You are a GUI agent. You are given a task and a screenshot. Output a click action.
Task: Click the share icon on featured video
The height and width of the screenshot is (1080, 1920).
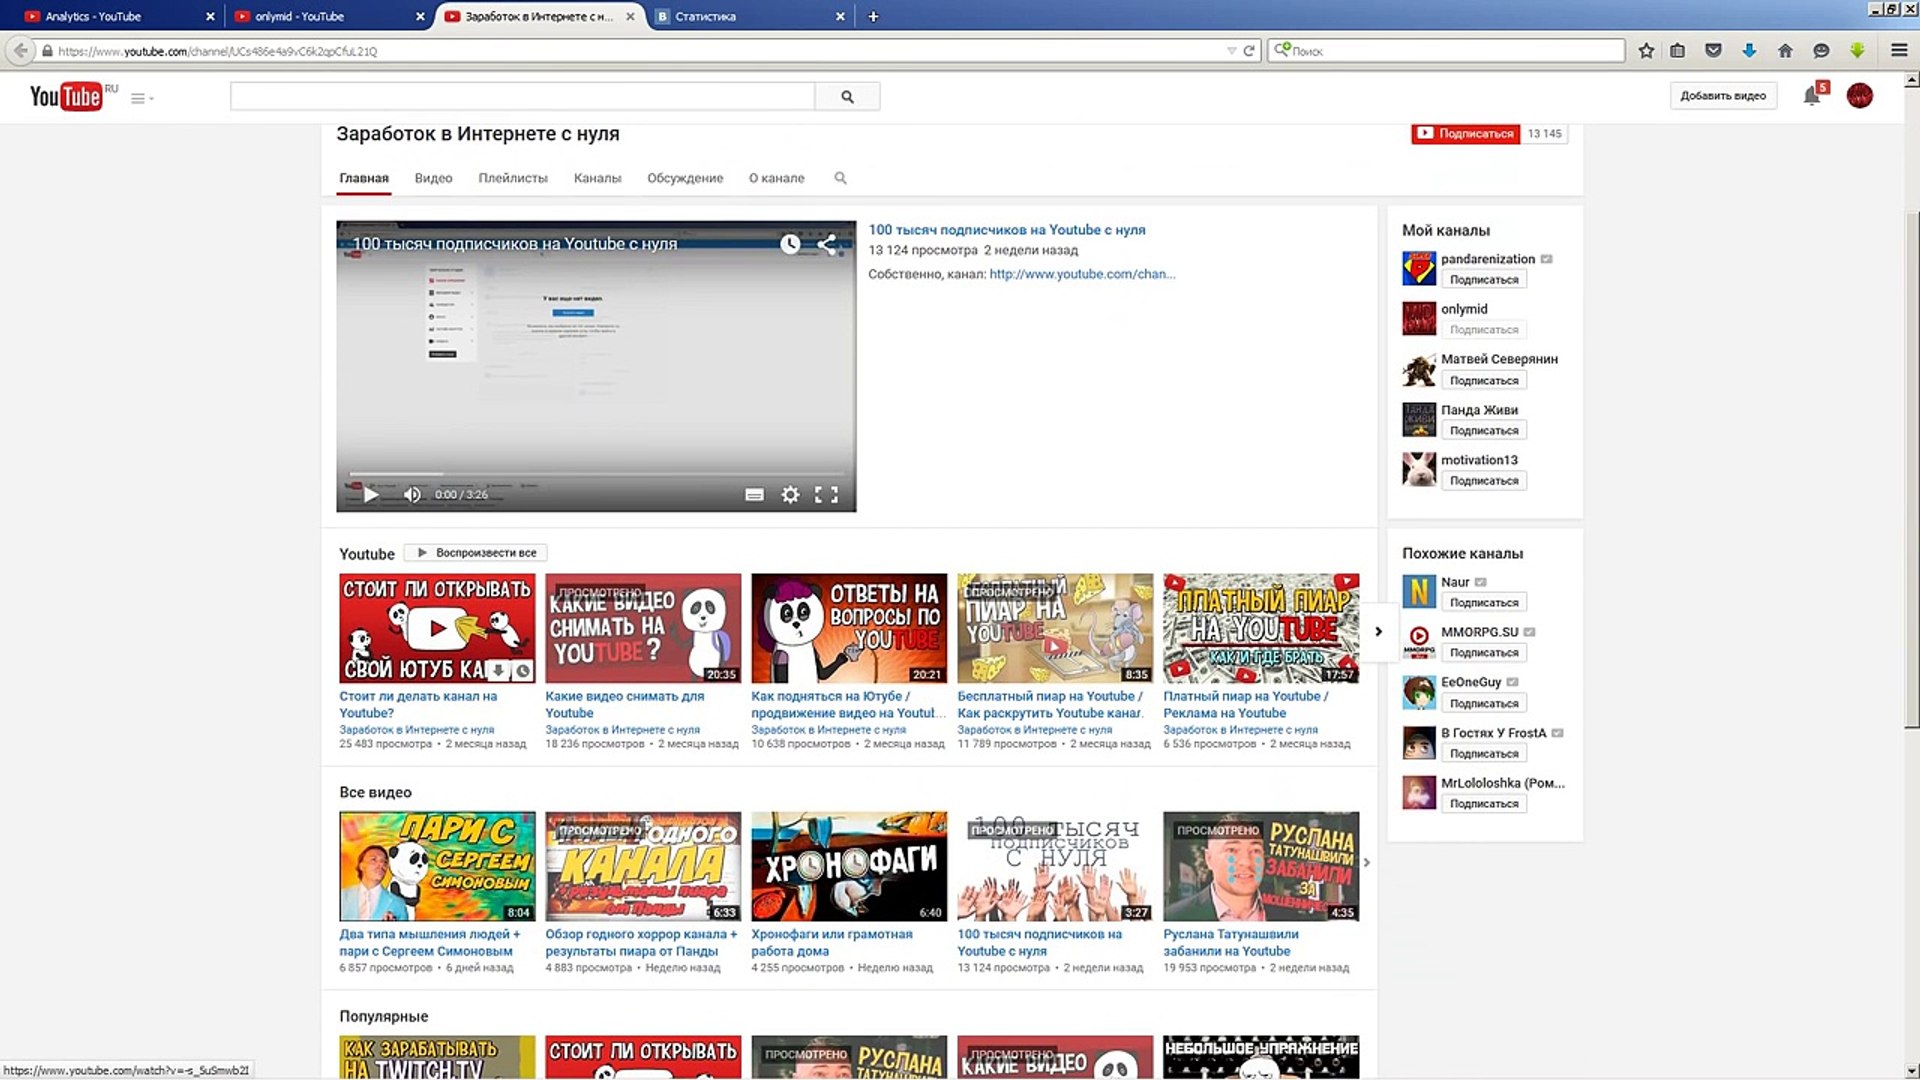tap(827, 244)
